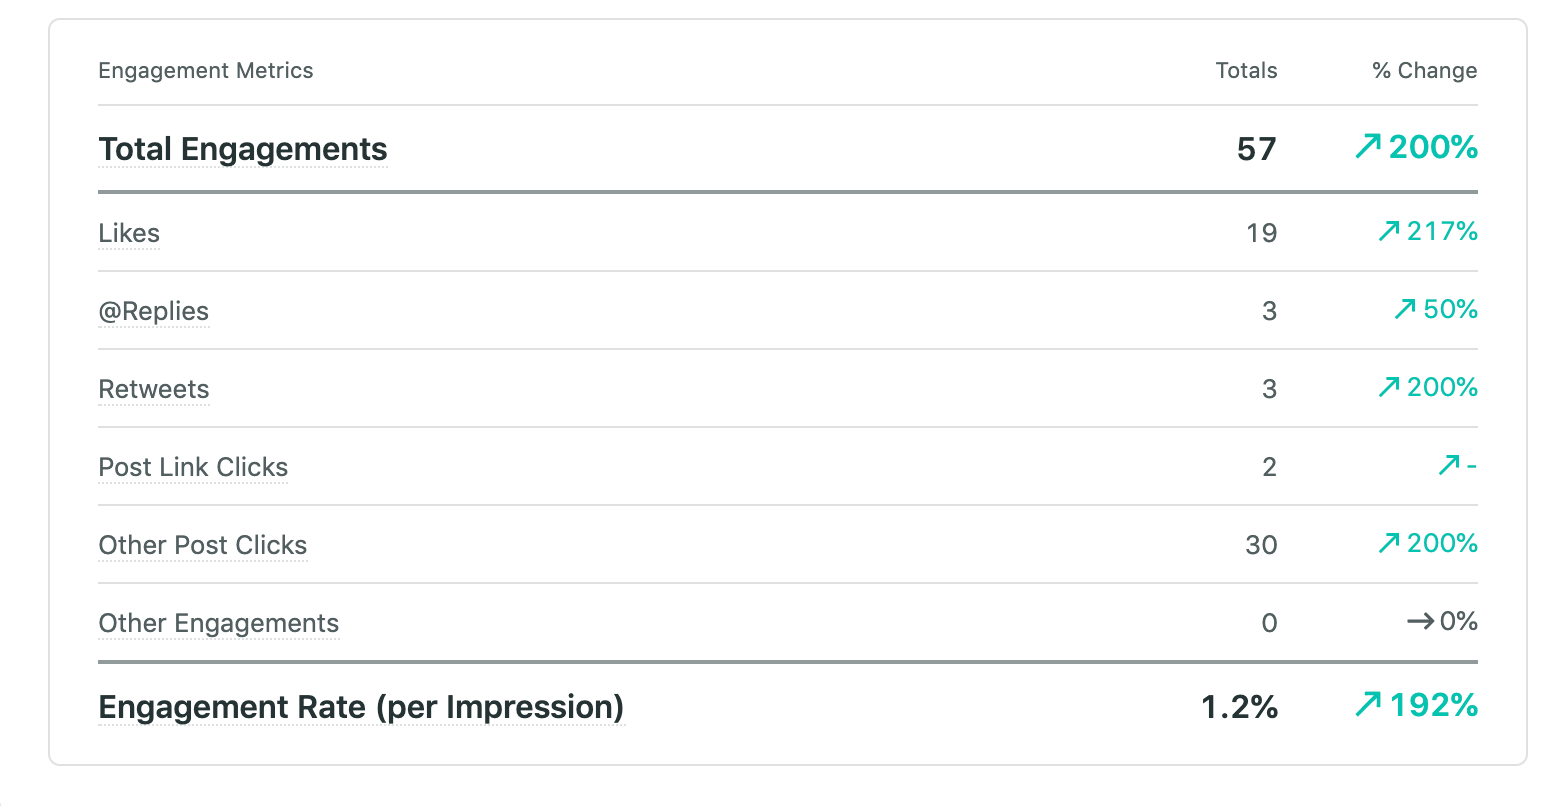Open the Other Post Clicks metric
This screenshot has width=1566, height=806.
point(203,545)
